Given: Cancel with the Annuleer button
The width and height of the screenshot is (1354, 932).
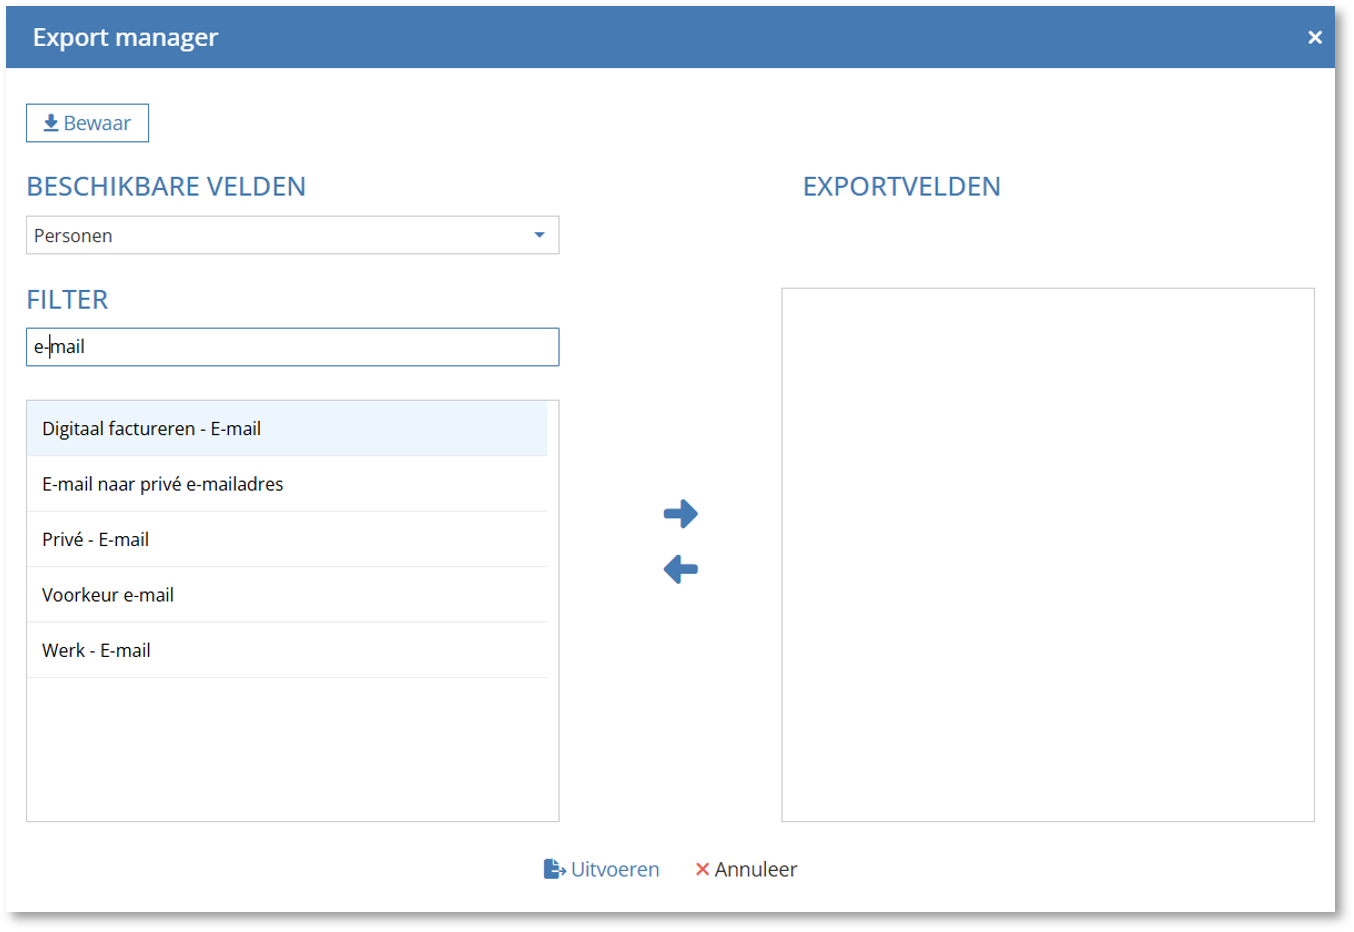Looking at the screenshot, I should coord(755,869).
